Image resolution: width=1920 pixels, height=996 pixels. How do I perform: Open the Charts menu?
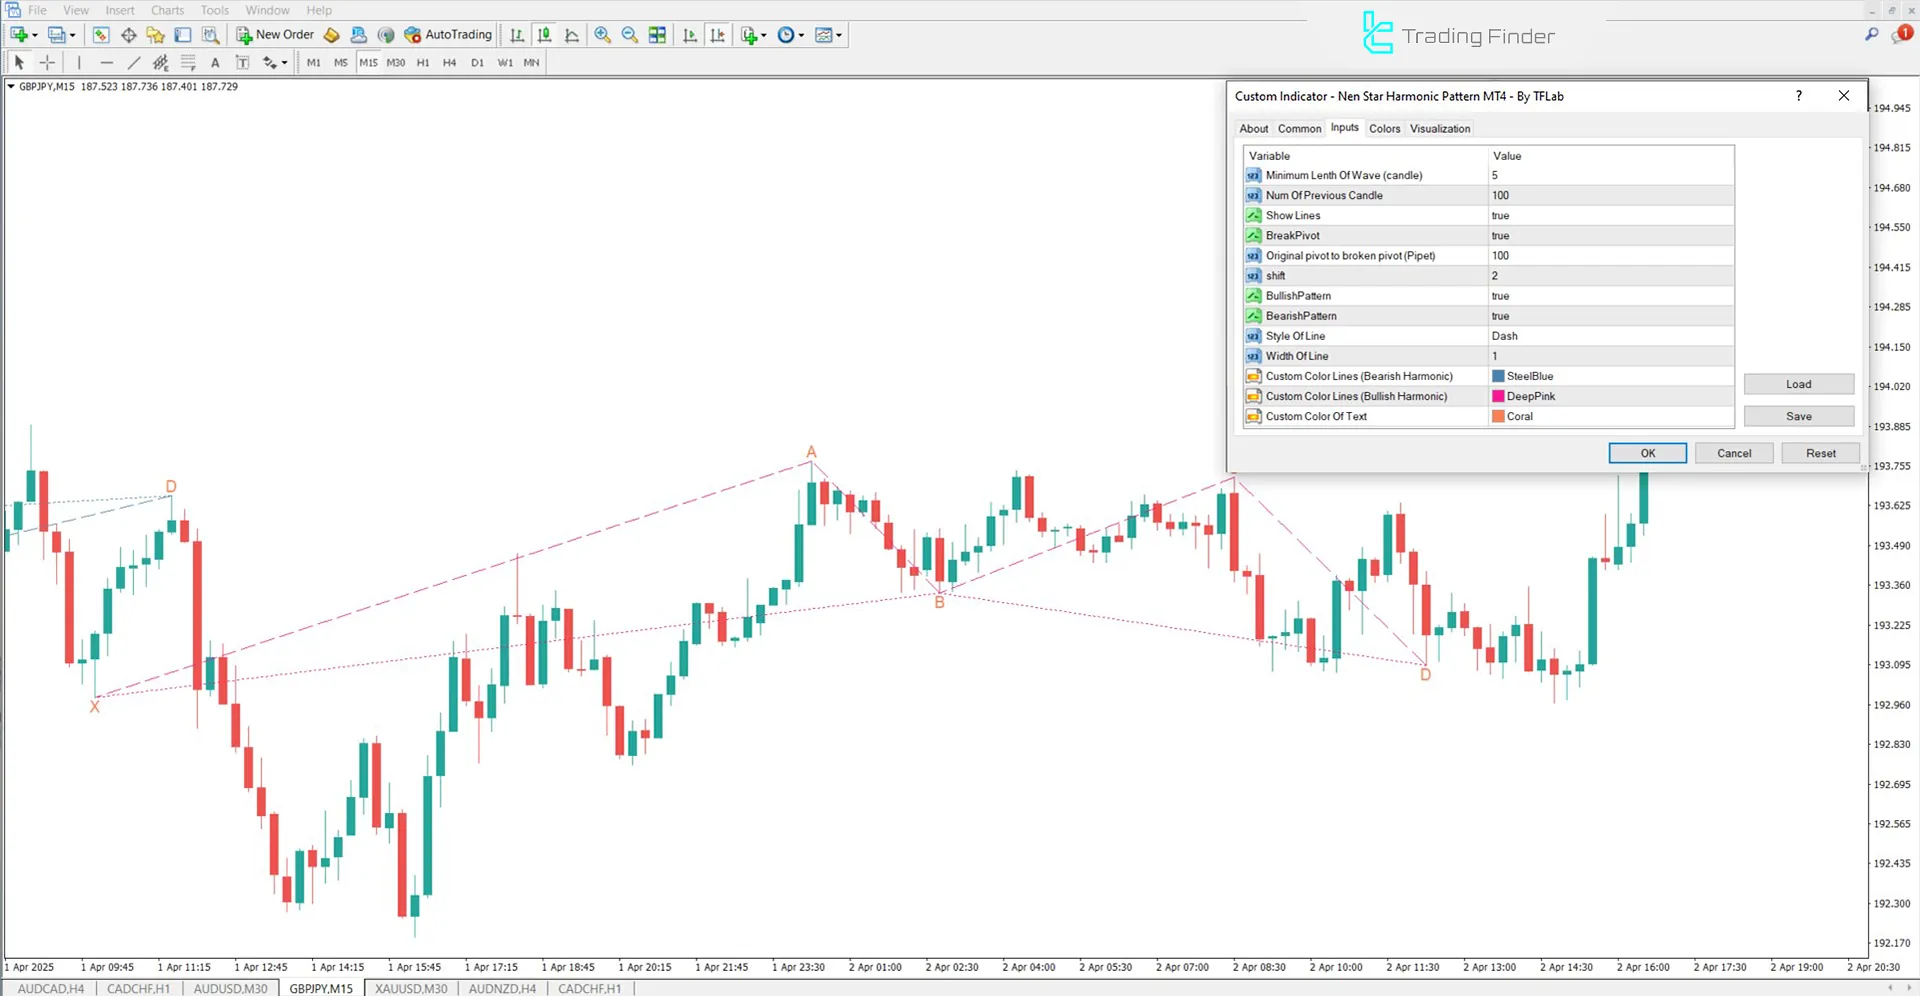tap(166, 10)
